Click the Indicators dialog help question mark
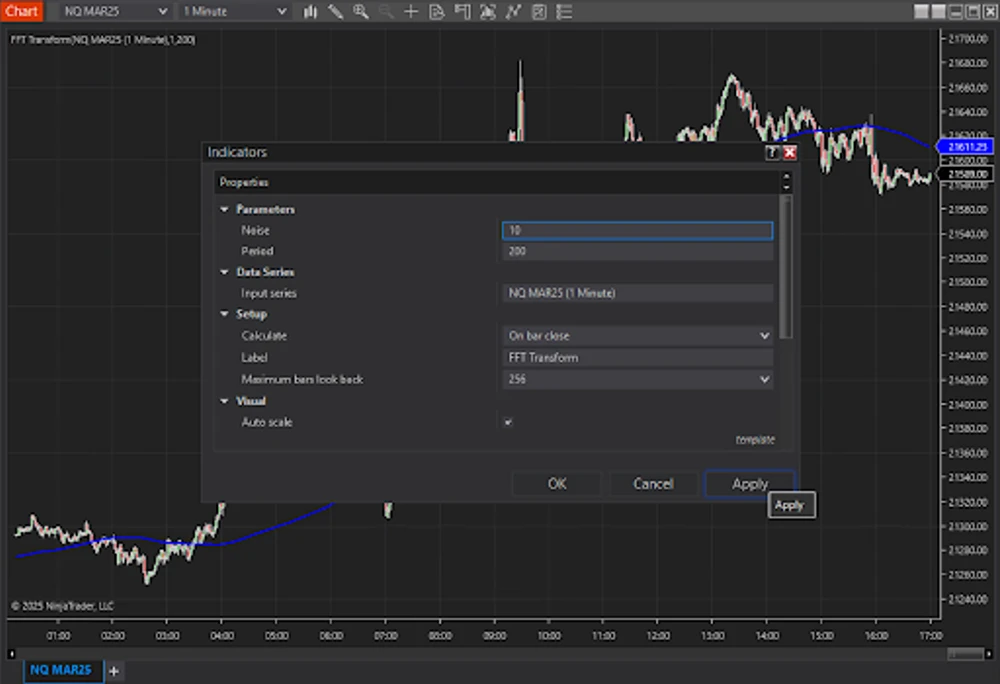The image size is (1000, 684). click(772, 152)
